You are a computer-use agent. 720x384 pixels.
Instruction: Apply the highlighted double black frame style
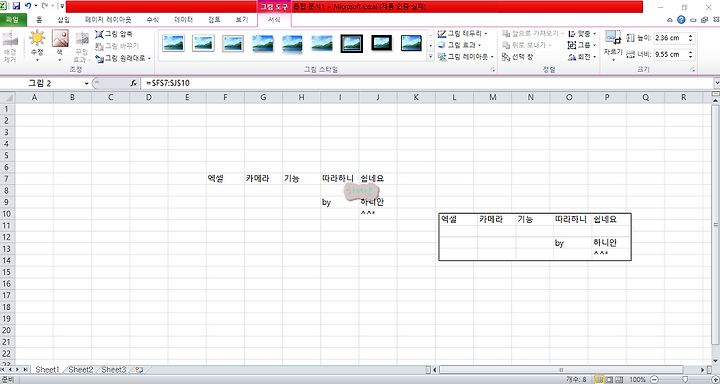point(352,43)
